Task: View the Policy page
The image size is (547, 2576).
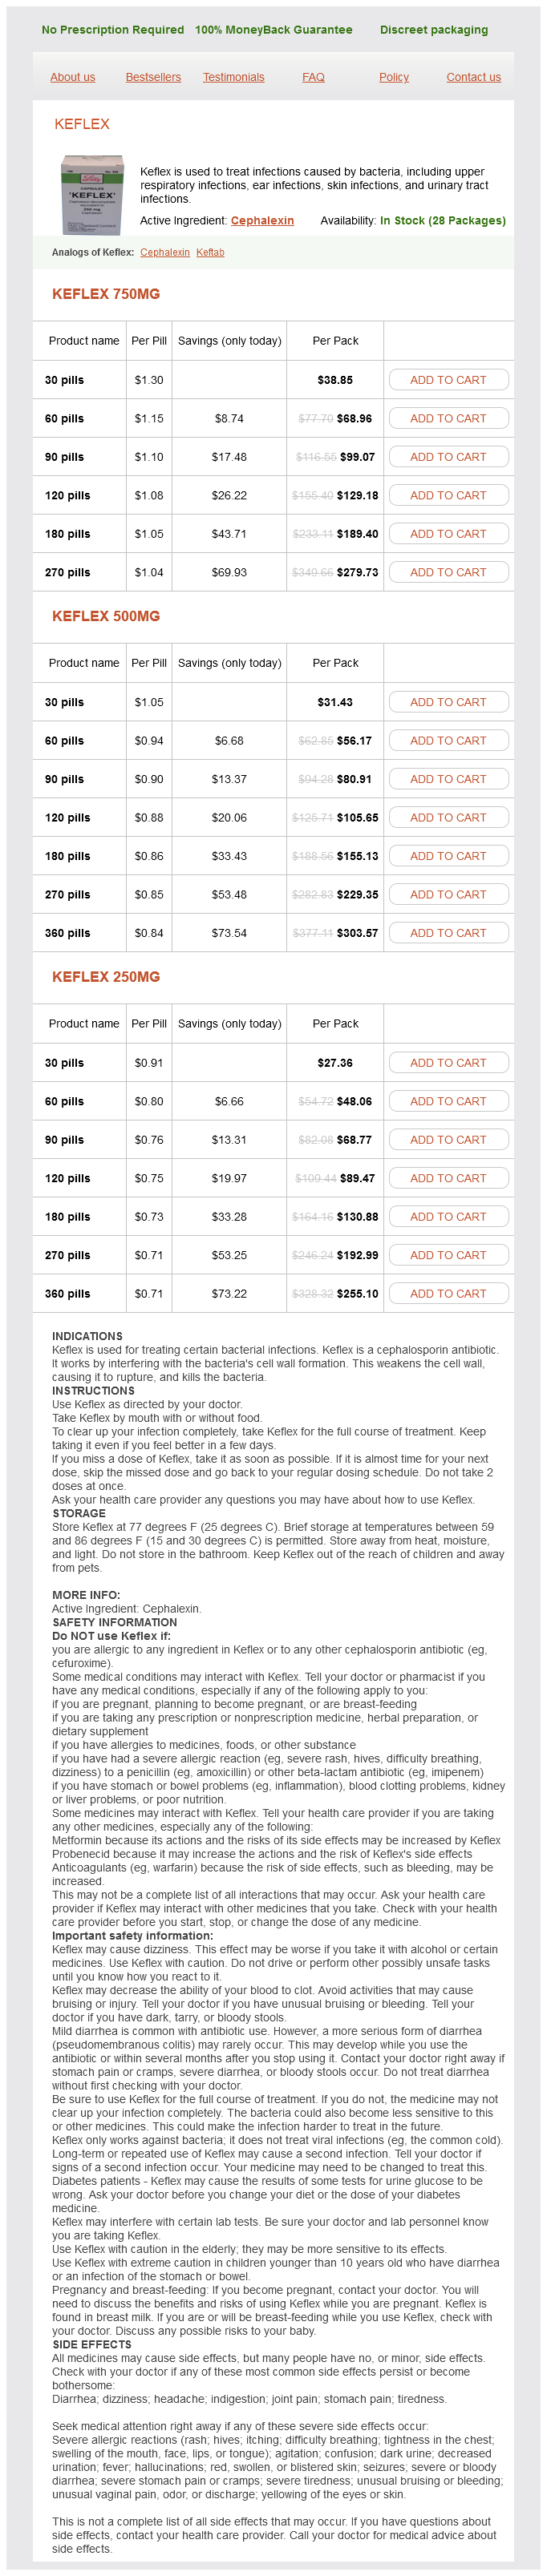Action: [x=394, y=77]
